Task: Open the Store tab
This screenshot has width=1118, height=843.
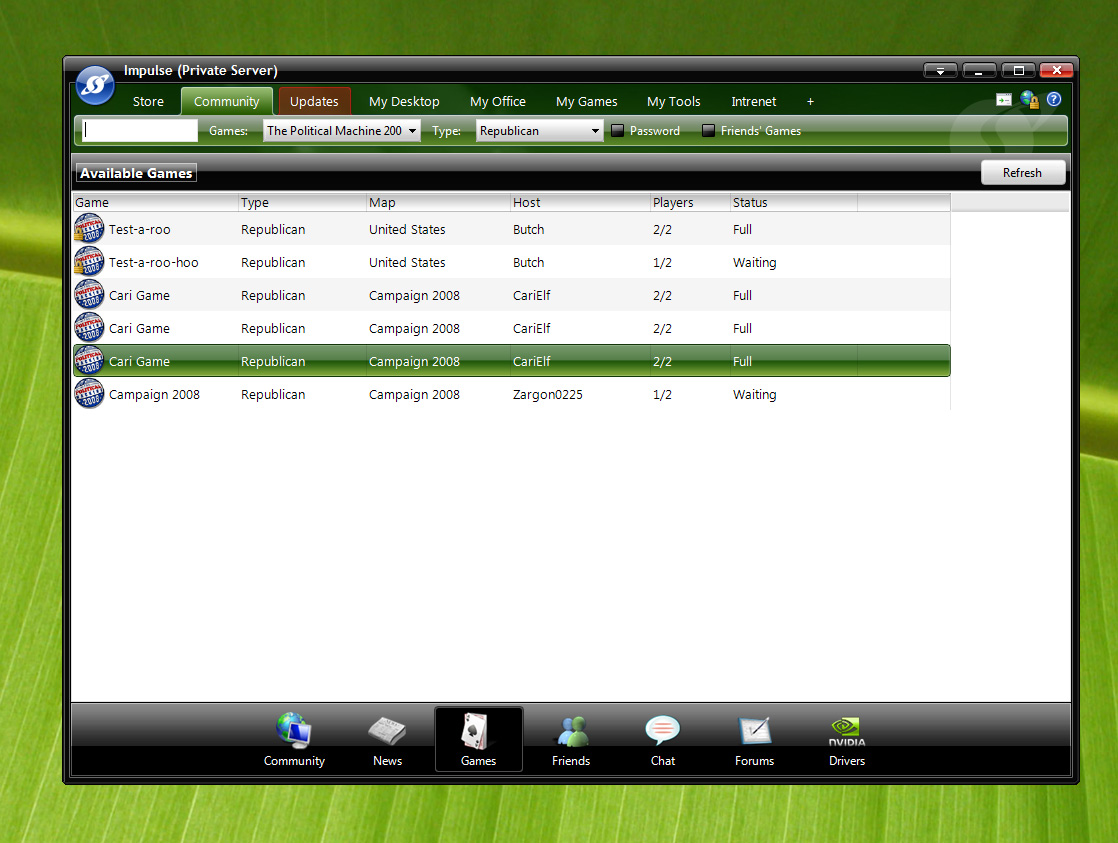Action: [x=148, y=102]
